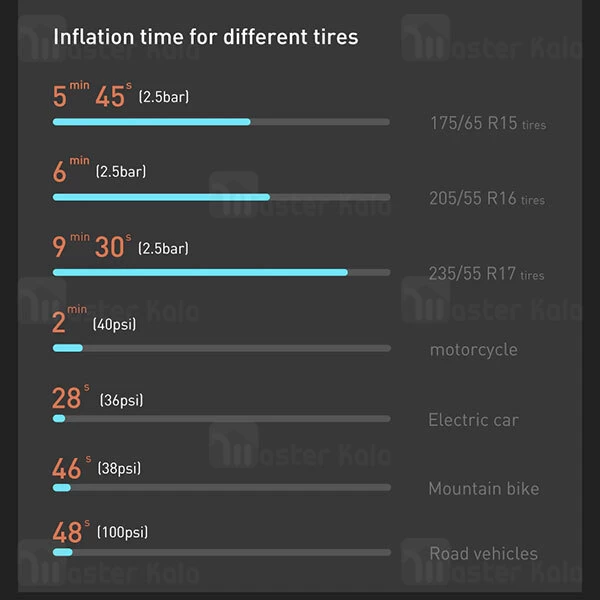600x600 pixels.
Task: Select the (100psi) pressure text
Action: click(122, 532)
